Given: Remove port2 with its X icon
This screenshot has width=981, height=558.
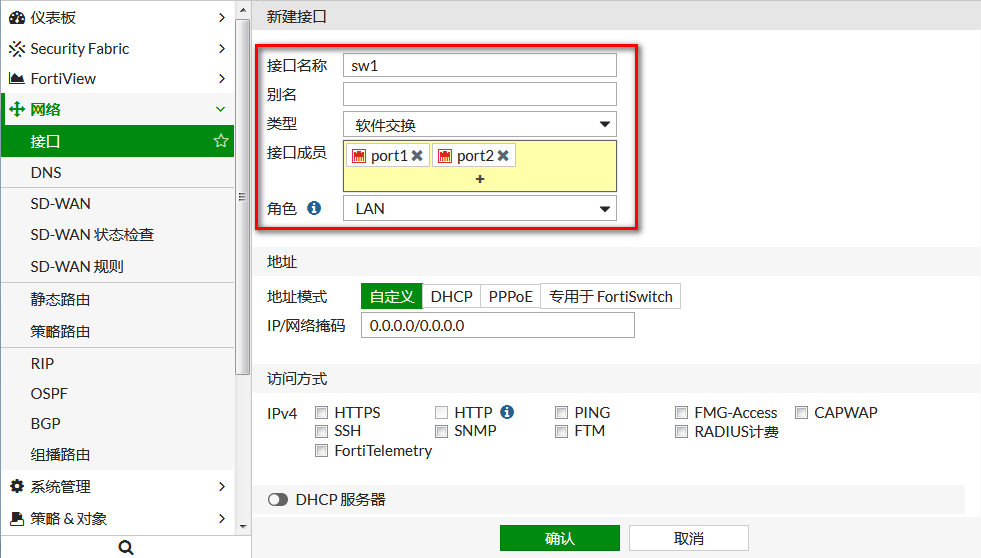Looking at the screenshot, I should pyautogui.click(x=503, y=156).
